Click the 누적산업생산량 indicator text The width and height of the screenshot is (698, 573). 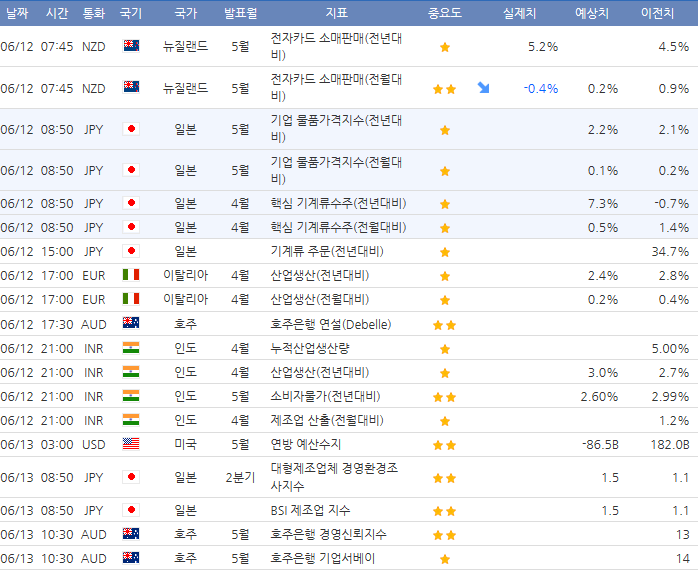[310, 348]
